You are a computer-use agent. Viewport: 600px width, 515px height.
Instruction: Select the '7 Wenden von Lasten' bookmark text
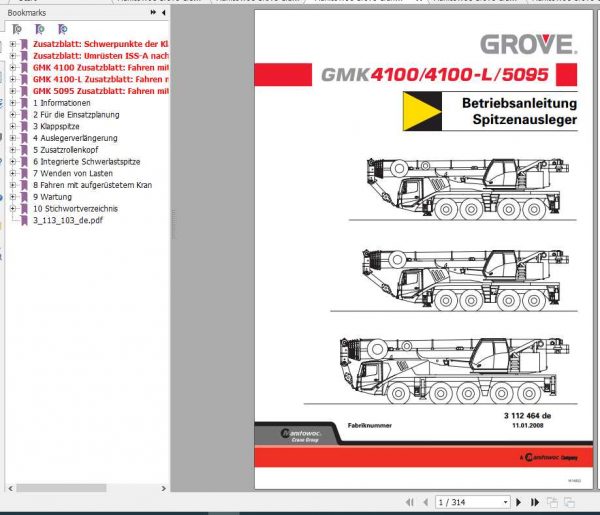coord(73,173)
